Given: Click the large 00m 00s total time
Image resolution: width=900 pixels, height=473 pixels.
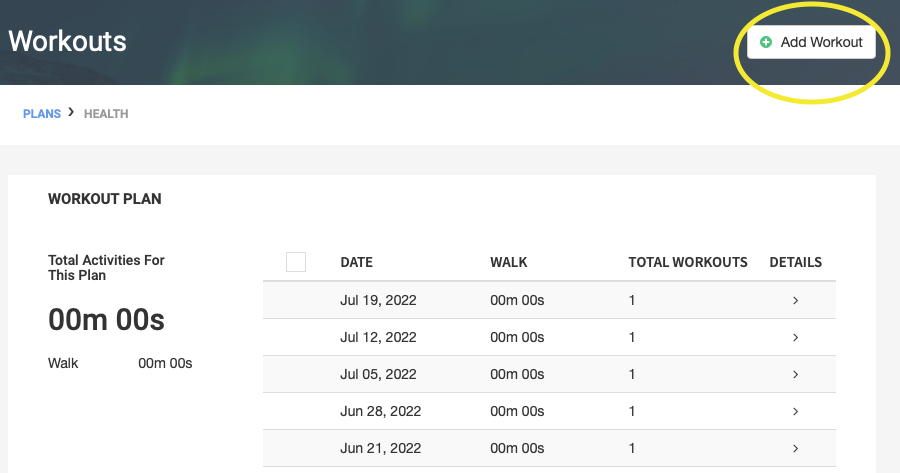Looking at the screenshot, I should click(106, 320).
